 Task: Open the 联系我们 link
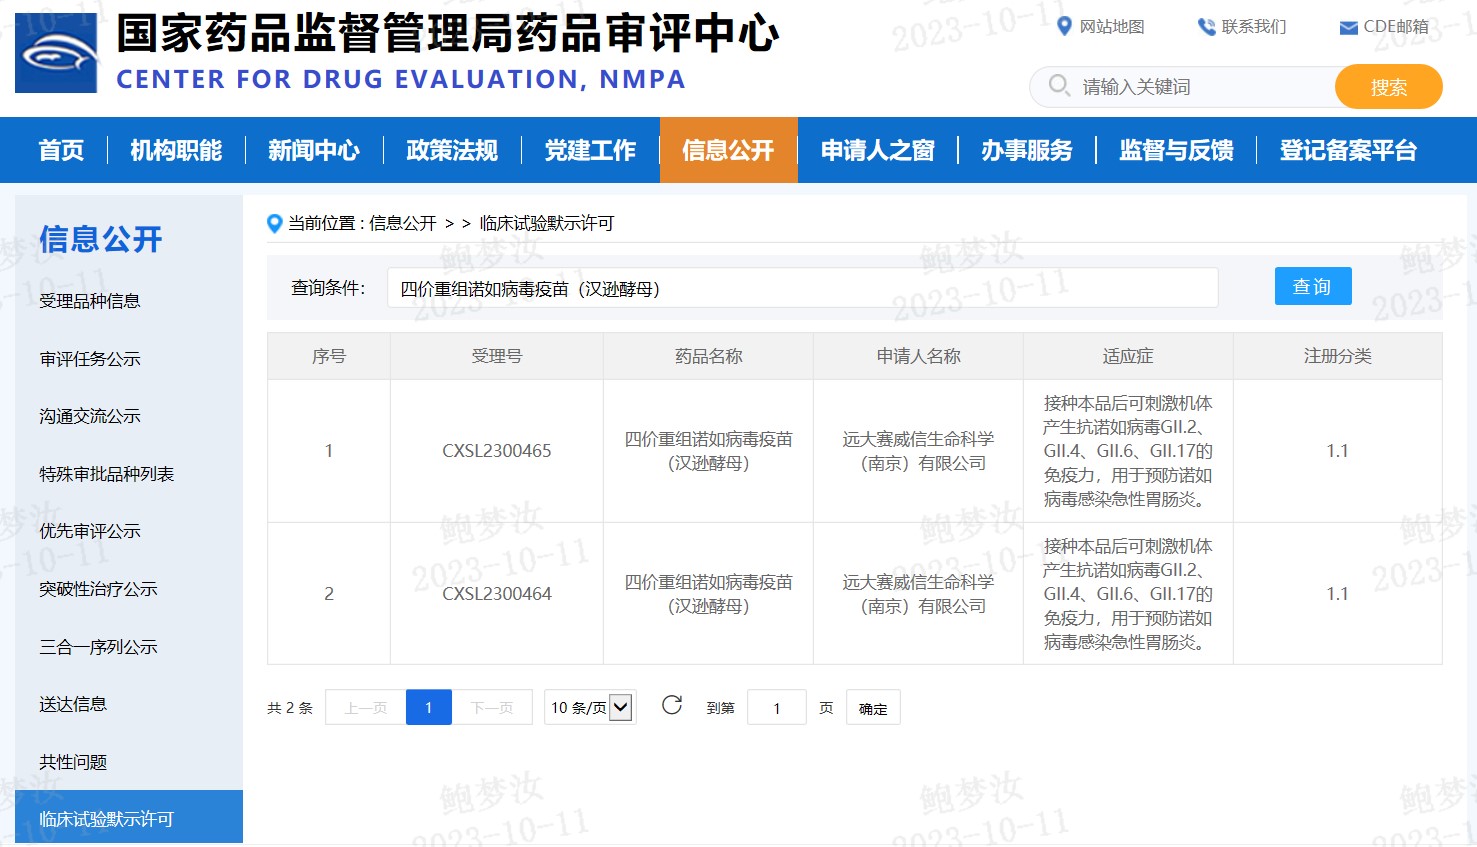[x=1254, y=27]
